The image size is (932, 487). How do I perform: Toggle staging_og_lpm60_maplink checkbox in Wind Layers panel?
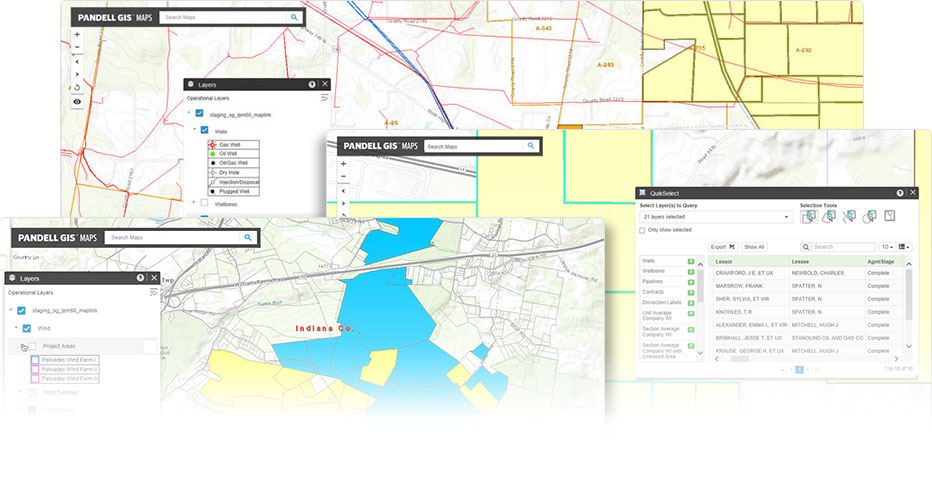tap(21, 310)
